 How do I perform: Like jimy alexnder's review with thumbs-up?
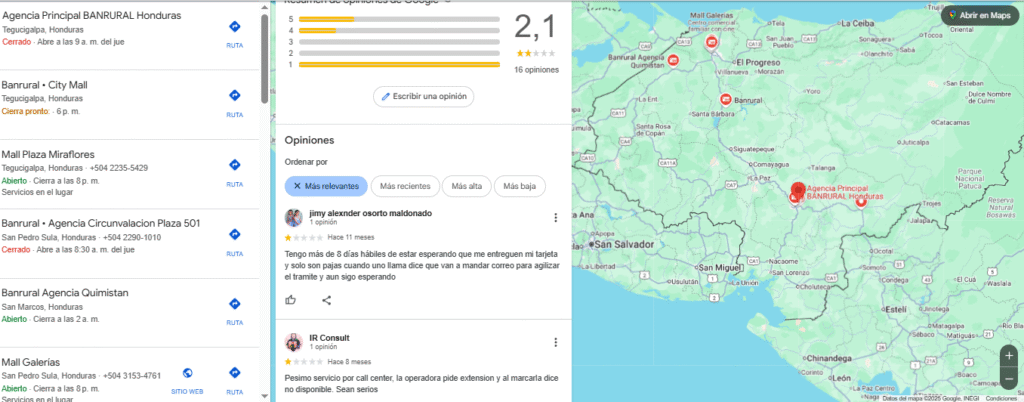(291, 300)
